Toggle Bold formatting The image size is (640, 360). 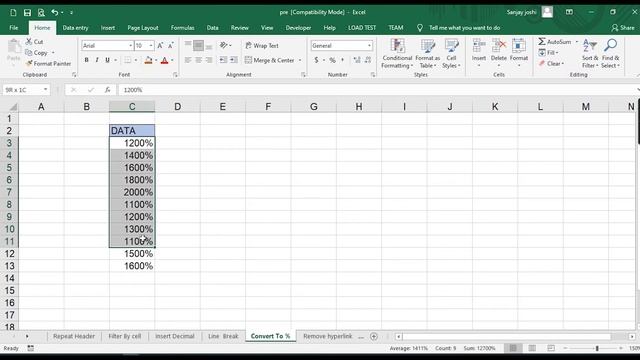pos(87,60)
